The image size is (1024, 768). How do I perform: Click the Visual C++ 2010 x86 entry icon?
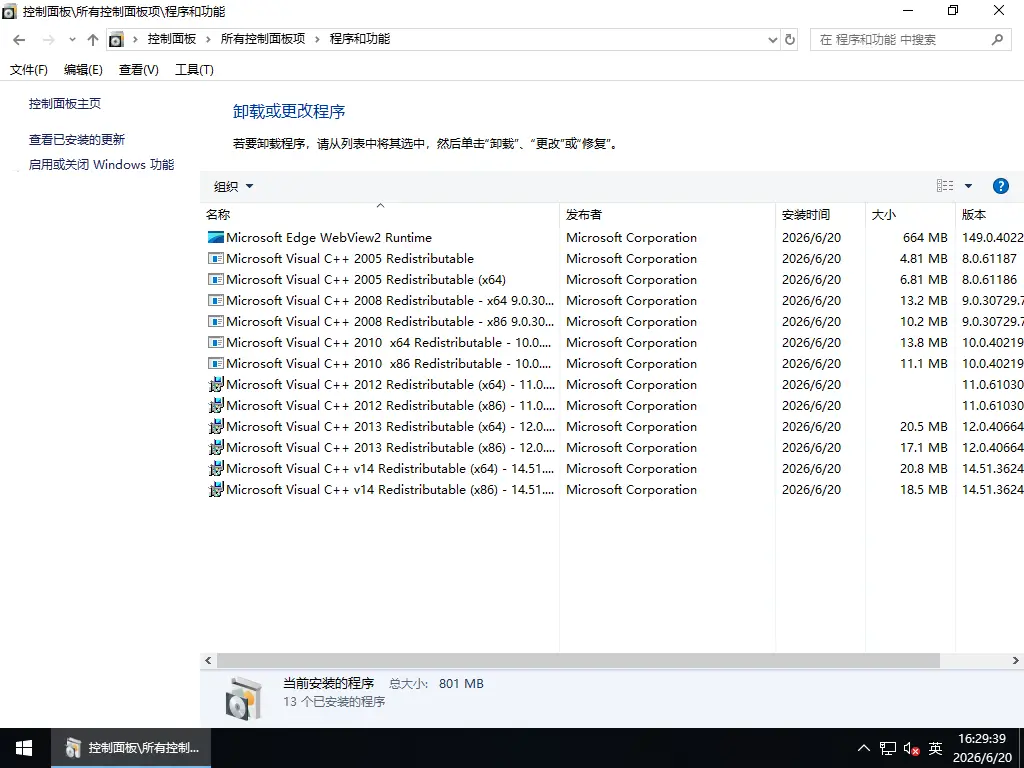pos(216,363)
